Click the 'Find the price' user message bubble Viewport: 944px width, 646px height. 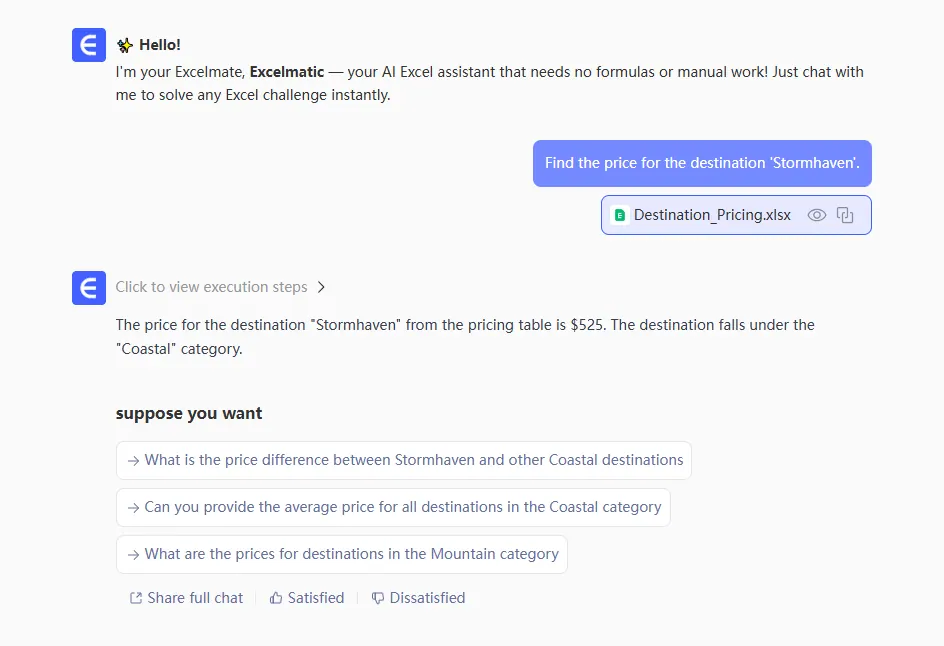(702, 163)
